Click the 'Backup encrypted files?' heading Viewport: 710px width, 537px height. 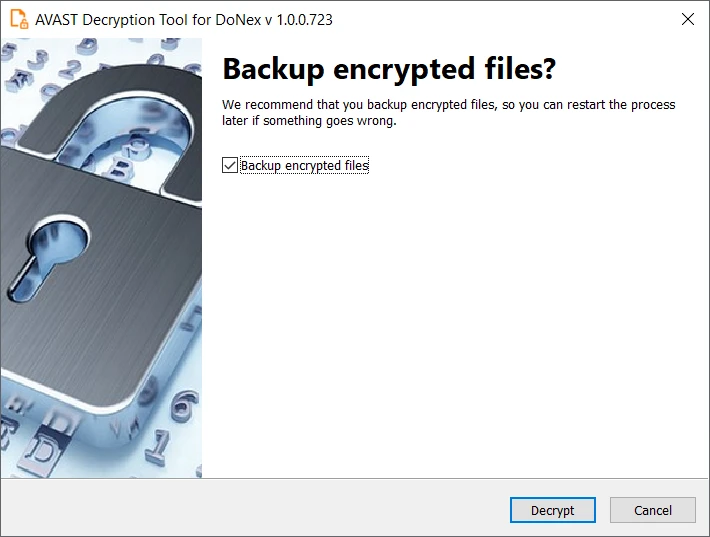[x=389, y=69]
